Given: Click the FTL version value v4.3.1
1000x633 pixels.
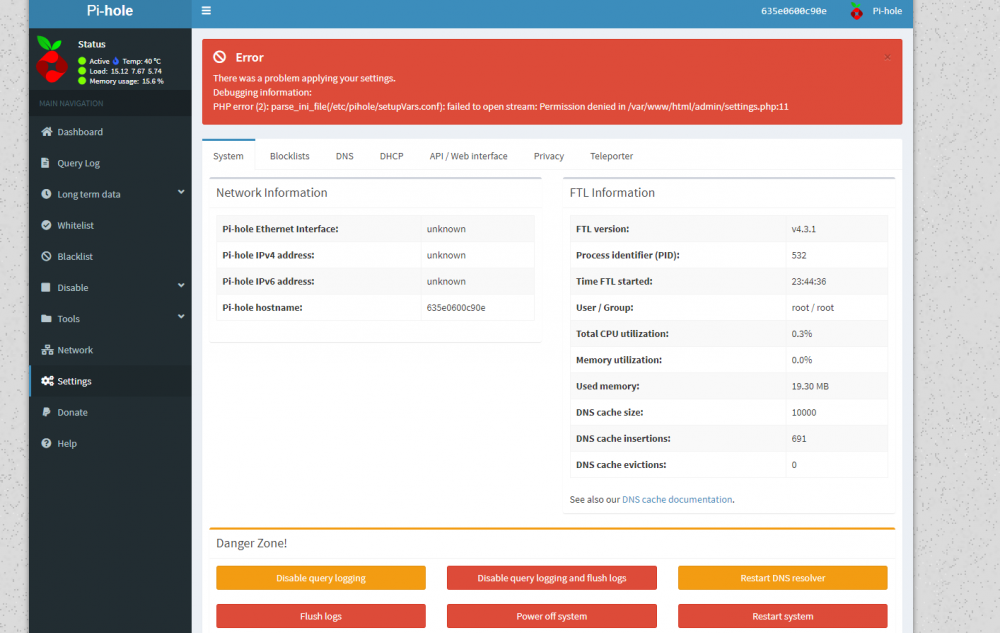Looking at the screenshot, I should (x=804, y=229).
